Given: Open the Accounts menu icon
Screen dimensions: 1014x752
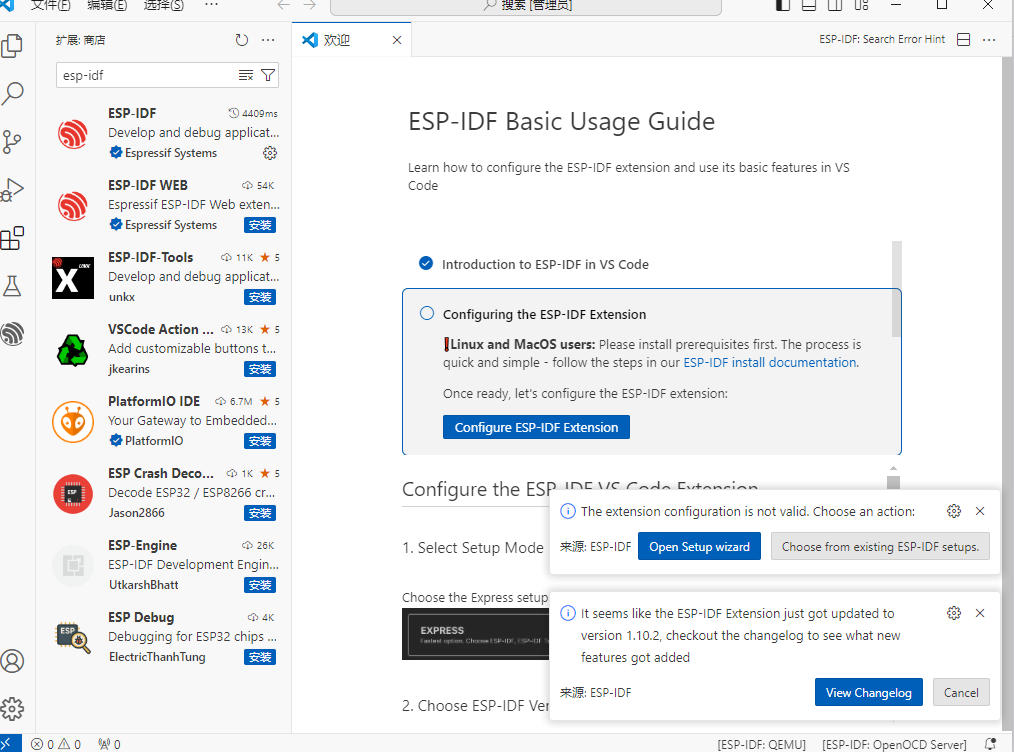Looking at the screenshot, I should click(12, 661).
